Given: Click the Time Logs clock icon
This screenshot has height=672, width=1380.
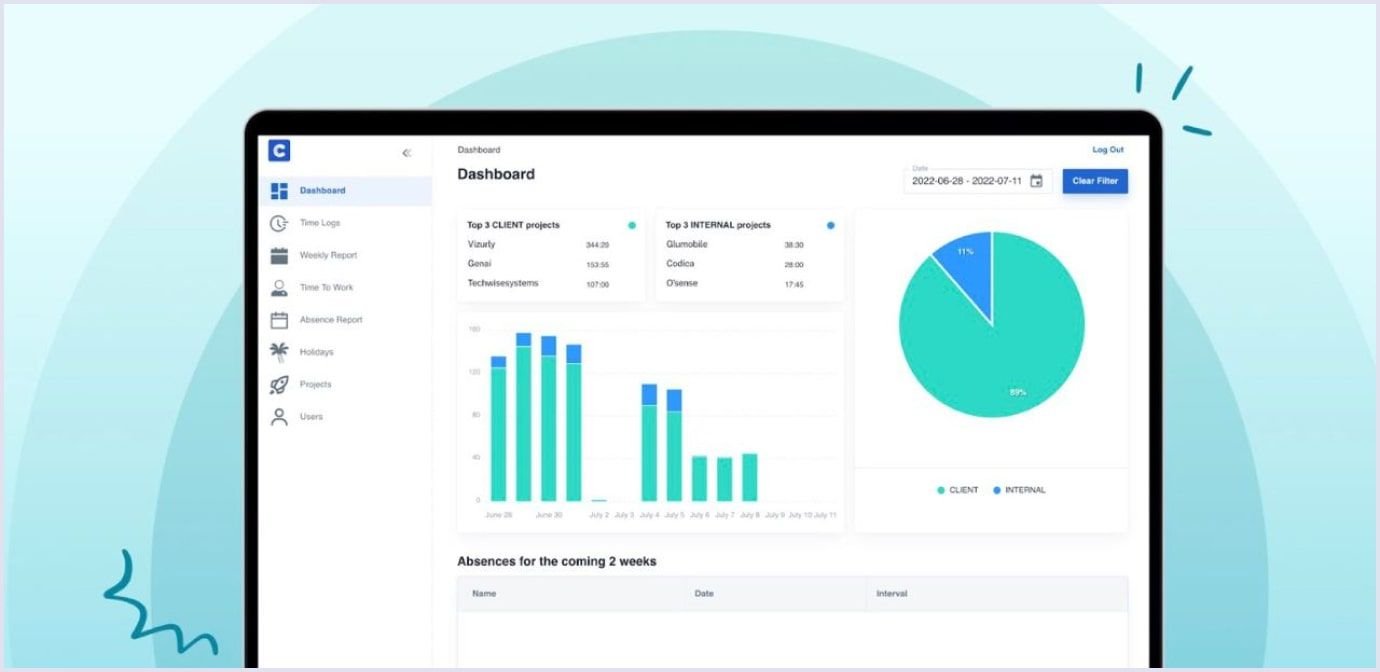Looking at the screenshot, I should [x=279, y=223].
